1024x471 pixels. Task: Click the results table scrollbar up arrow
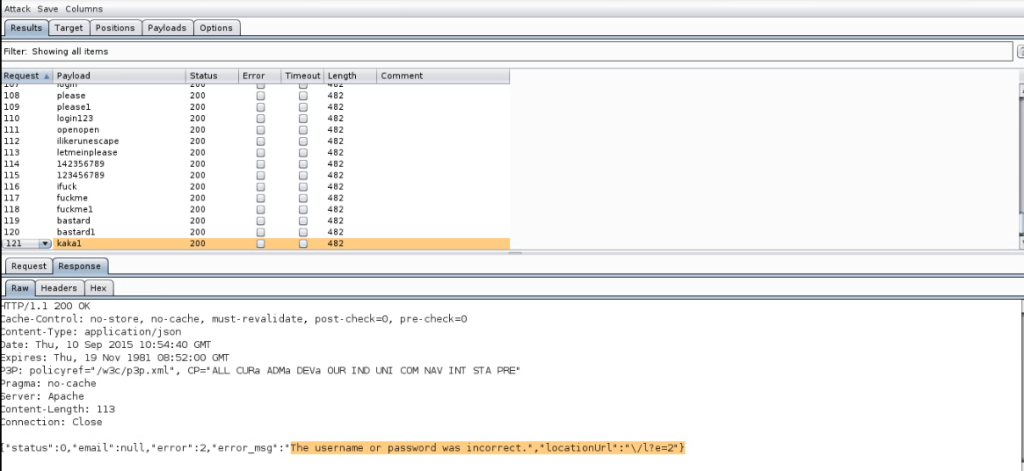(1020, 89)
